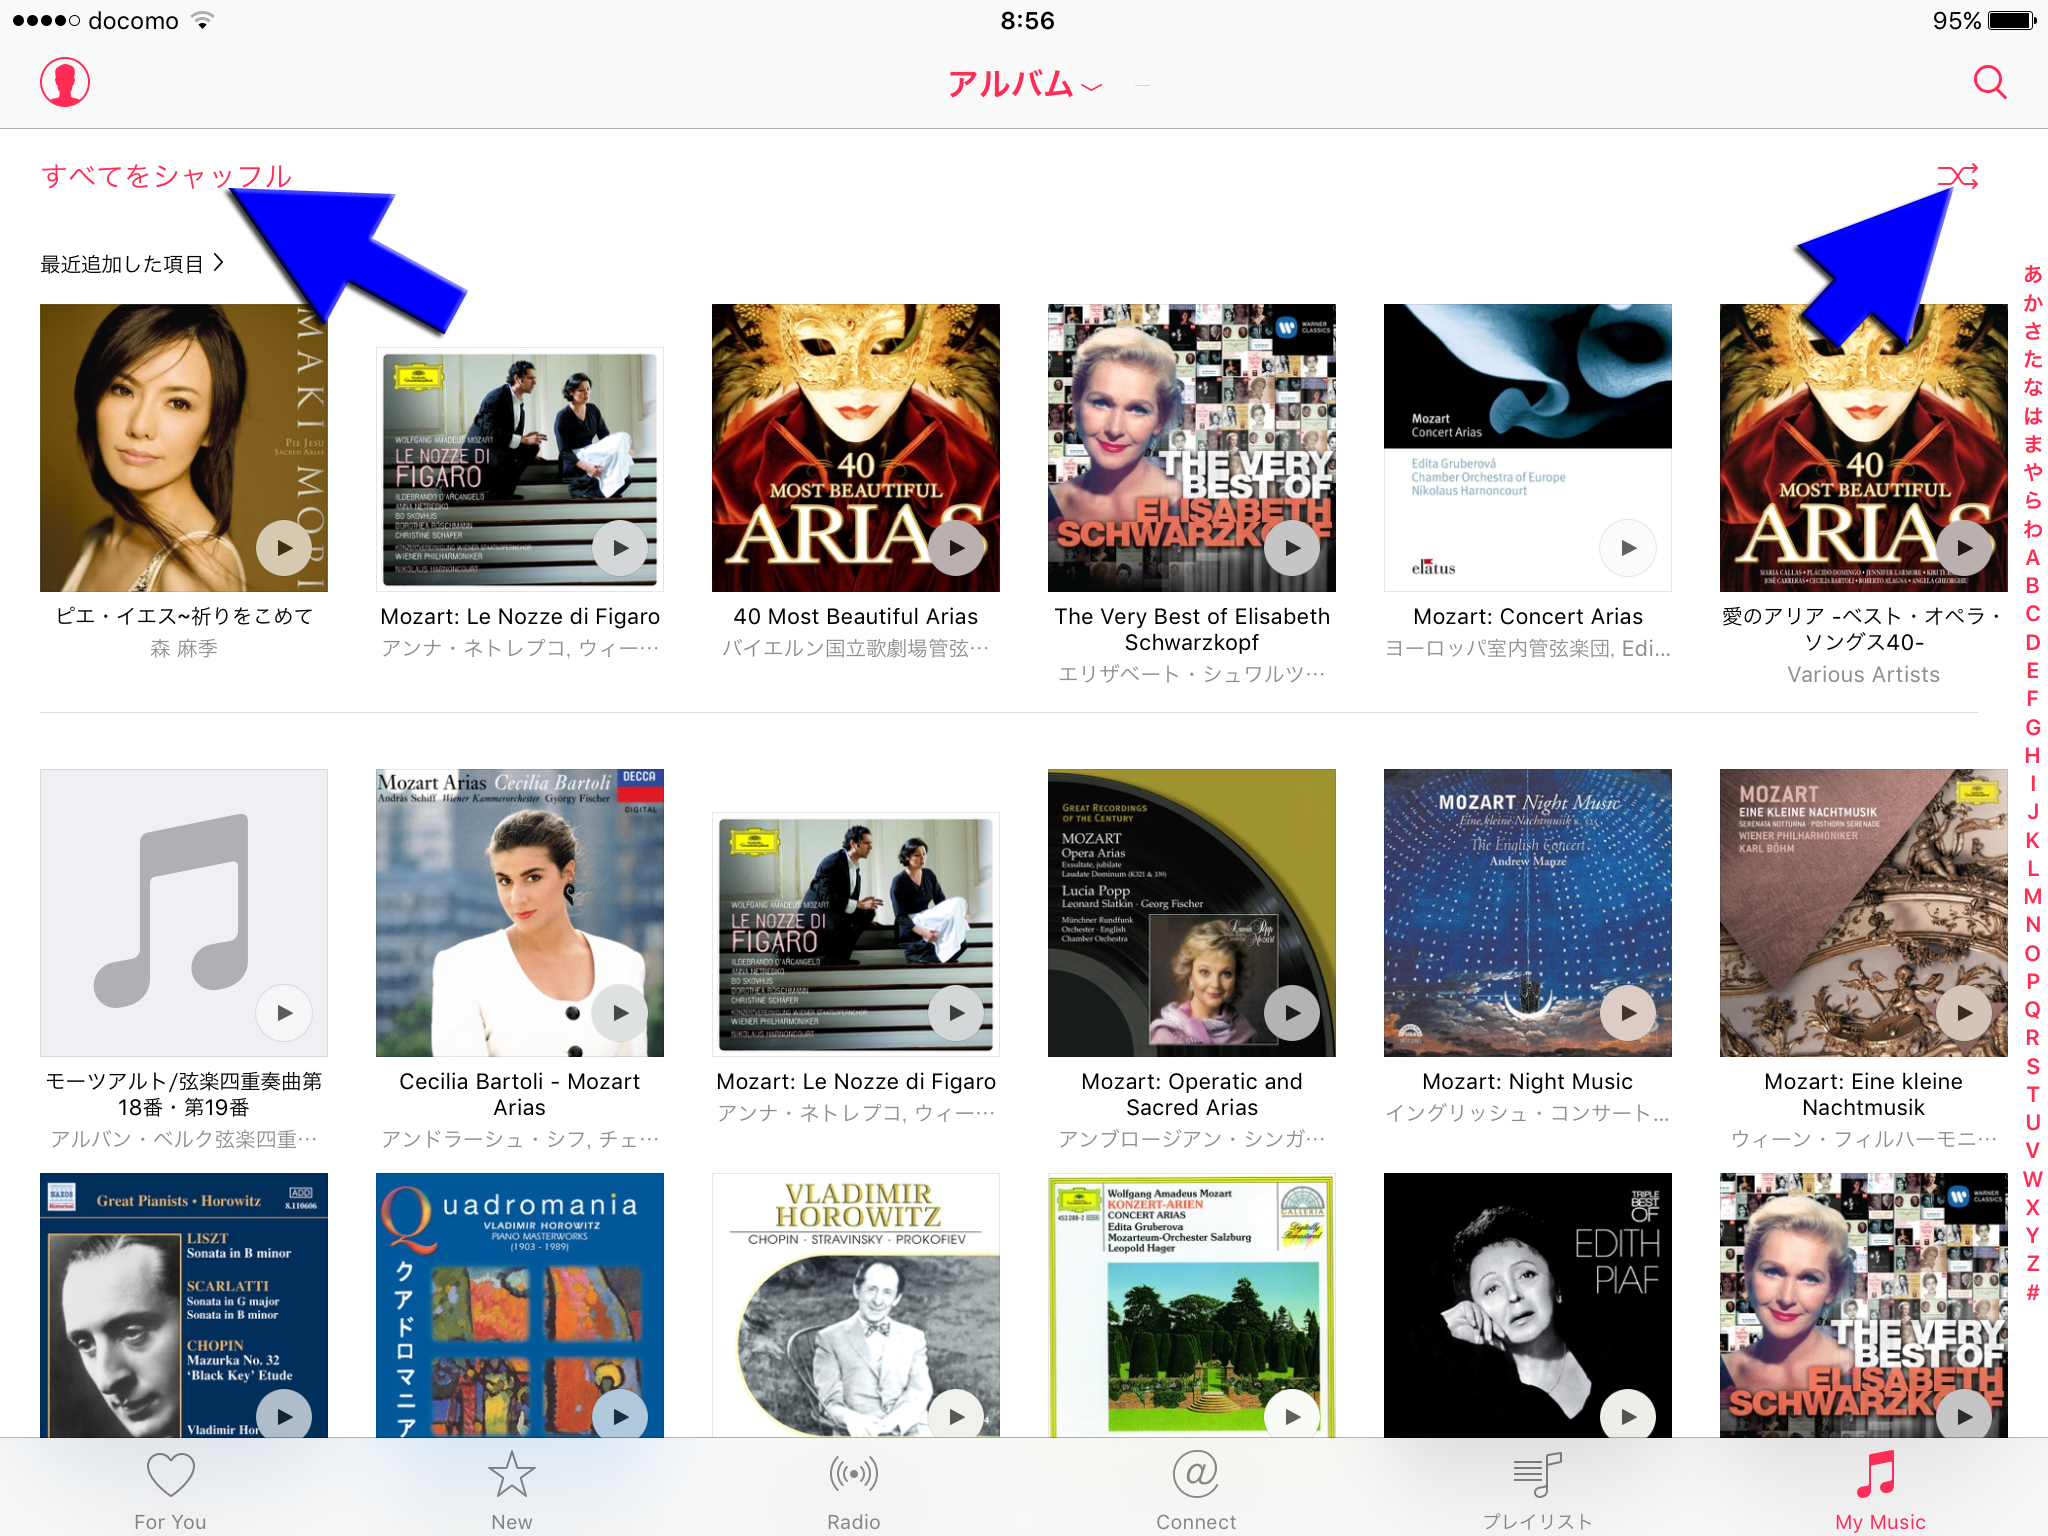
Task: Open search with the magnifier icon
Action: click(x=1990, y=82)
